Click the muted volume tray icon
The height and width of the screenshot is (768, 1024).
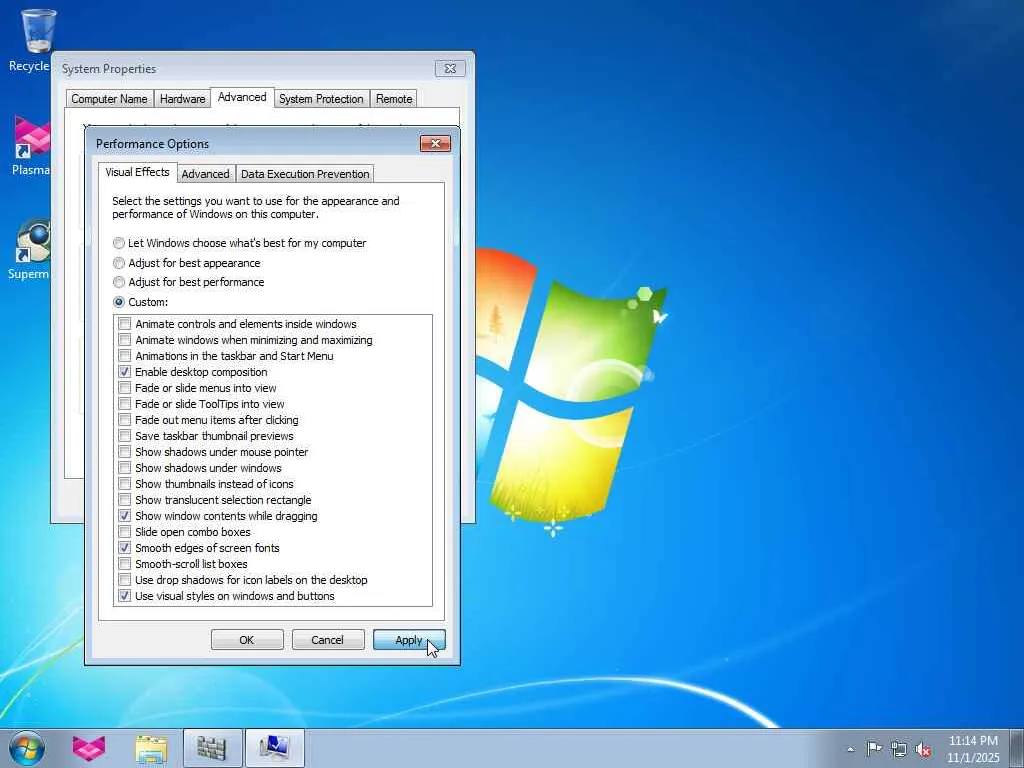pyautogui.click(x=923, y=749)
